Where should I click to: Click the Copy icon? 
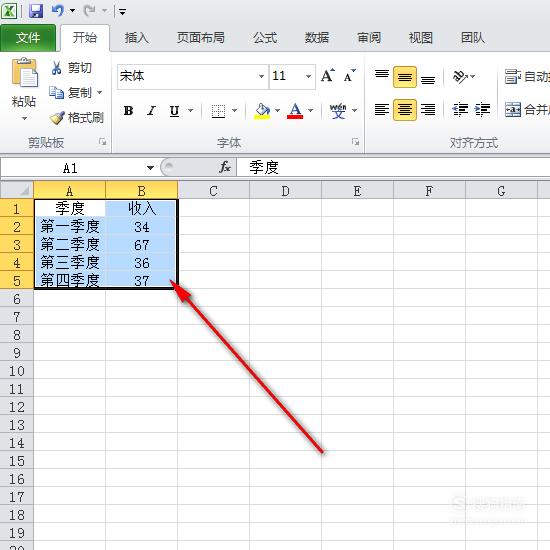point(56,93)
